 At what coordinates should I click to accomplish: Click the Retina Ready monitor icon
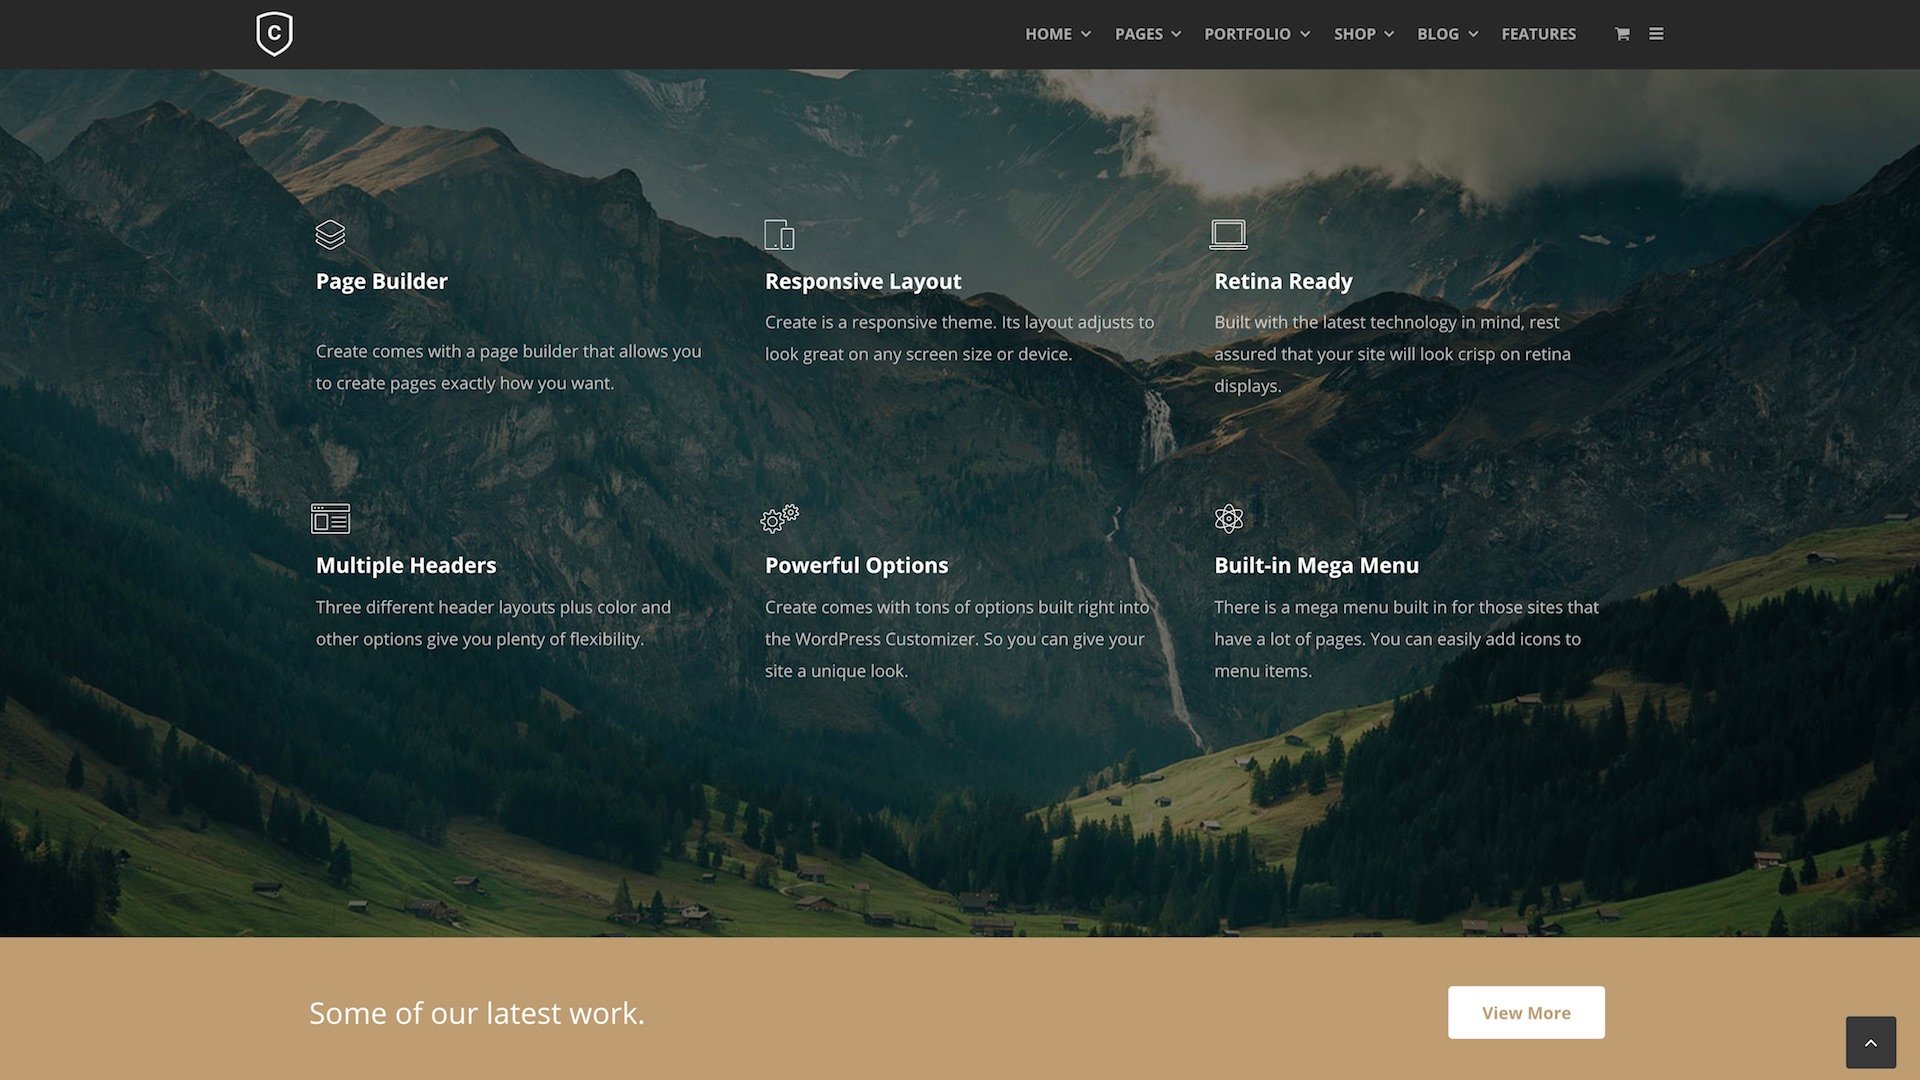[x=1229, y=233]
